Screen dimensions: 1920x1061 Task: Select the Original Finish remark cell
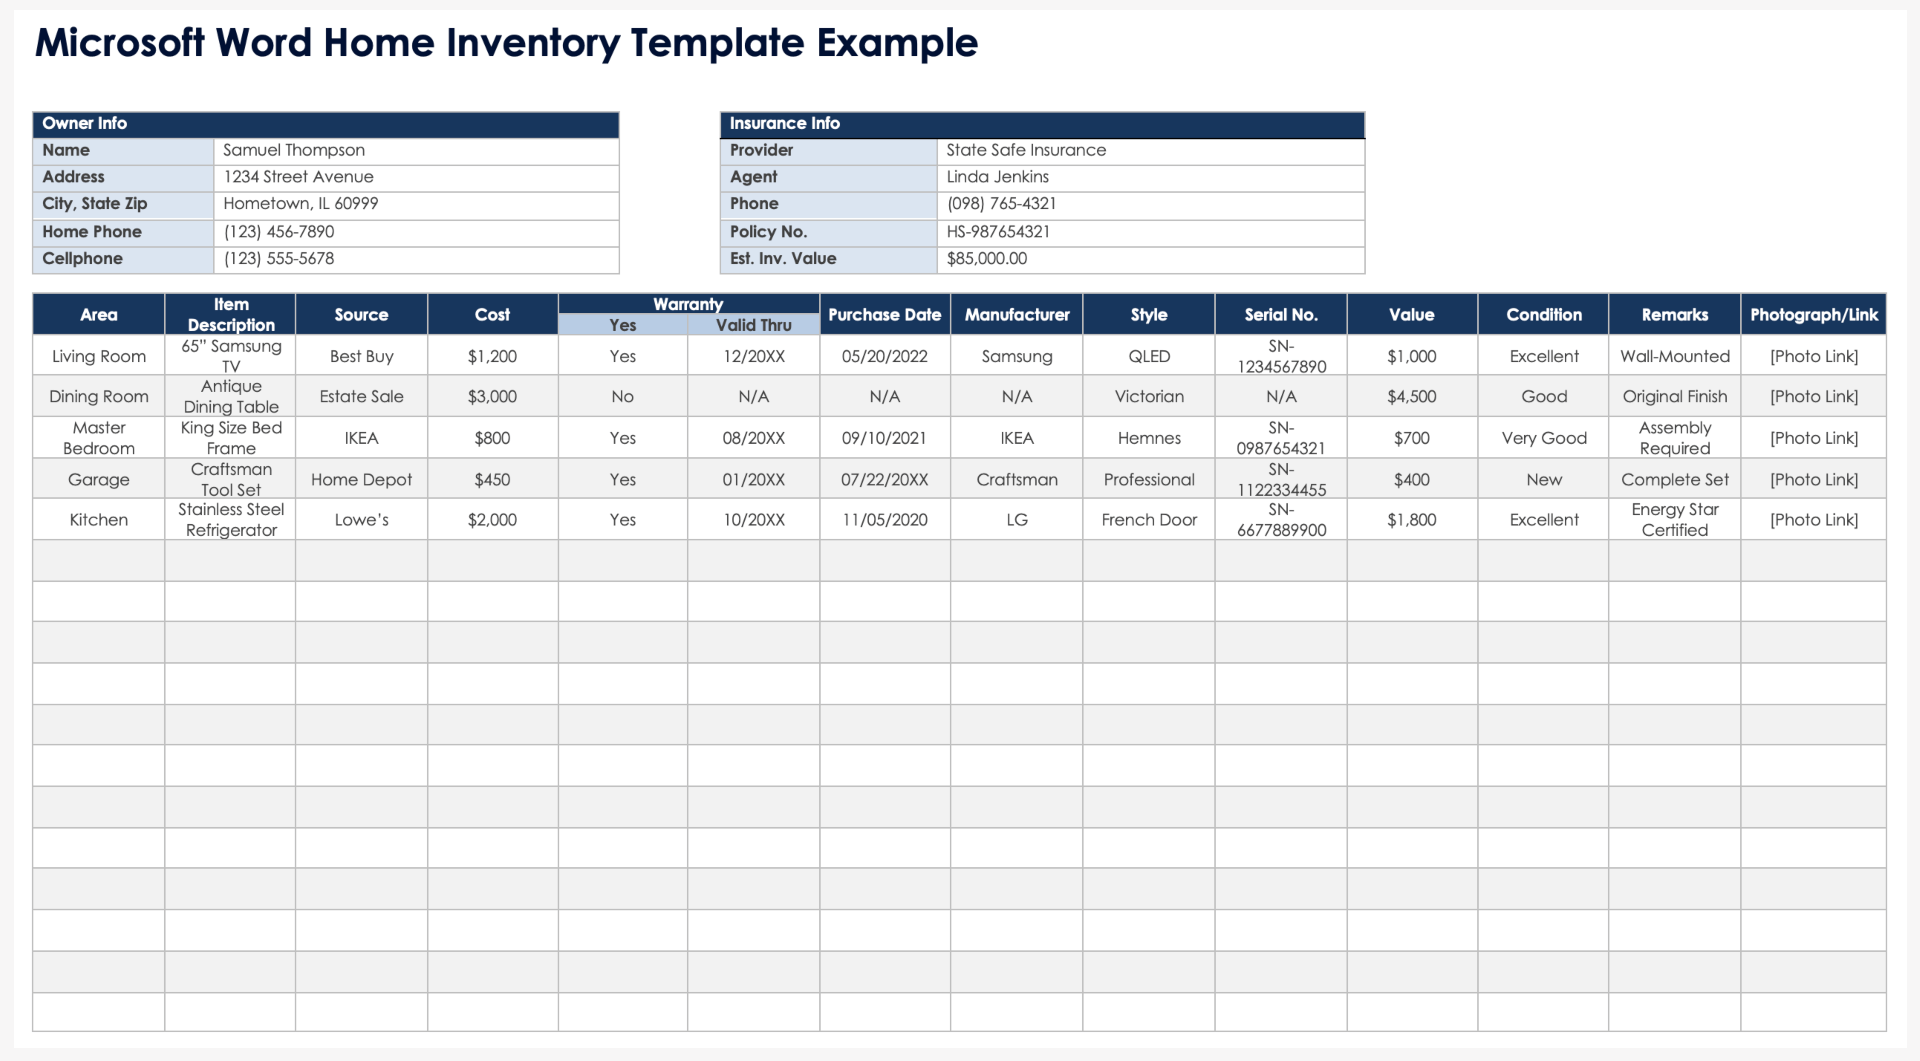(x=1675, y=397)
